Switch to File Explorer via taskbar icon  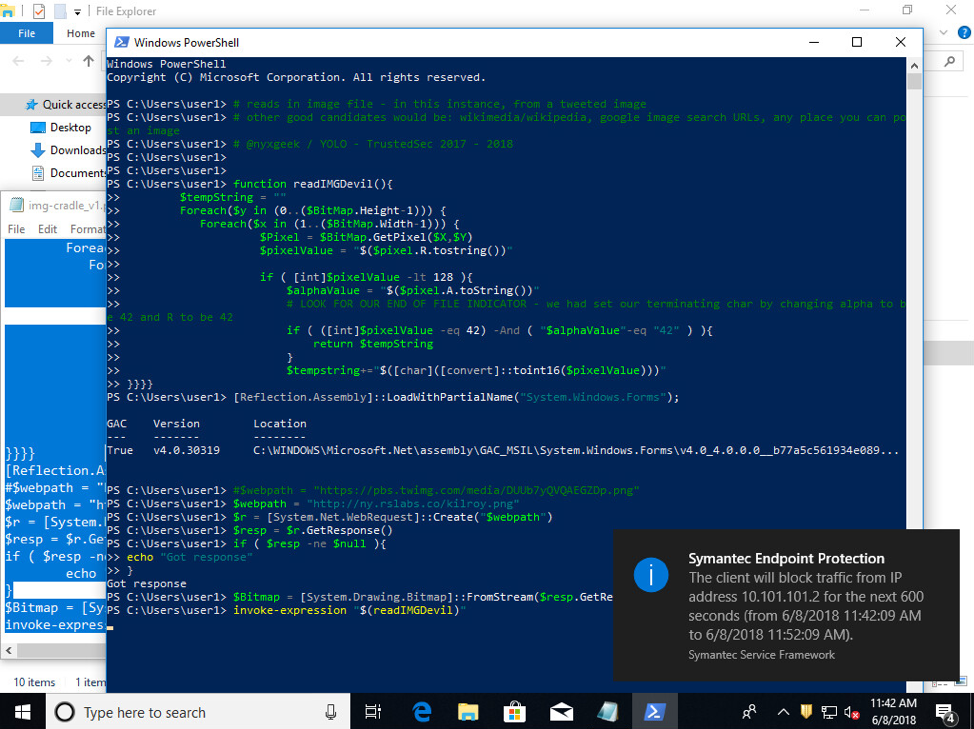coord(468,712)
